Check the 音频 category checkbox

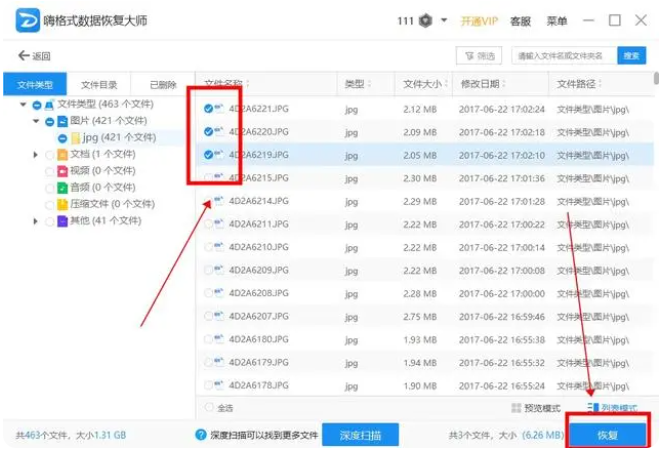coord(50,188)
